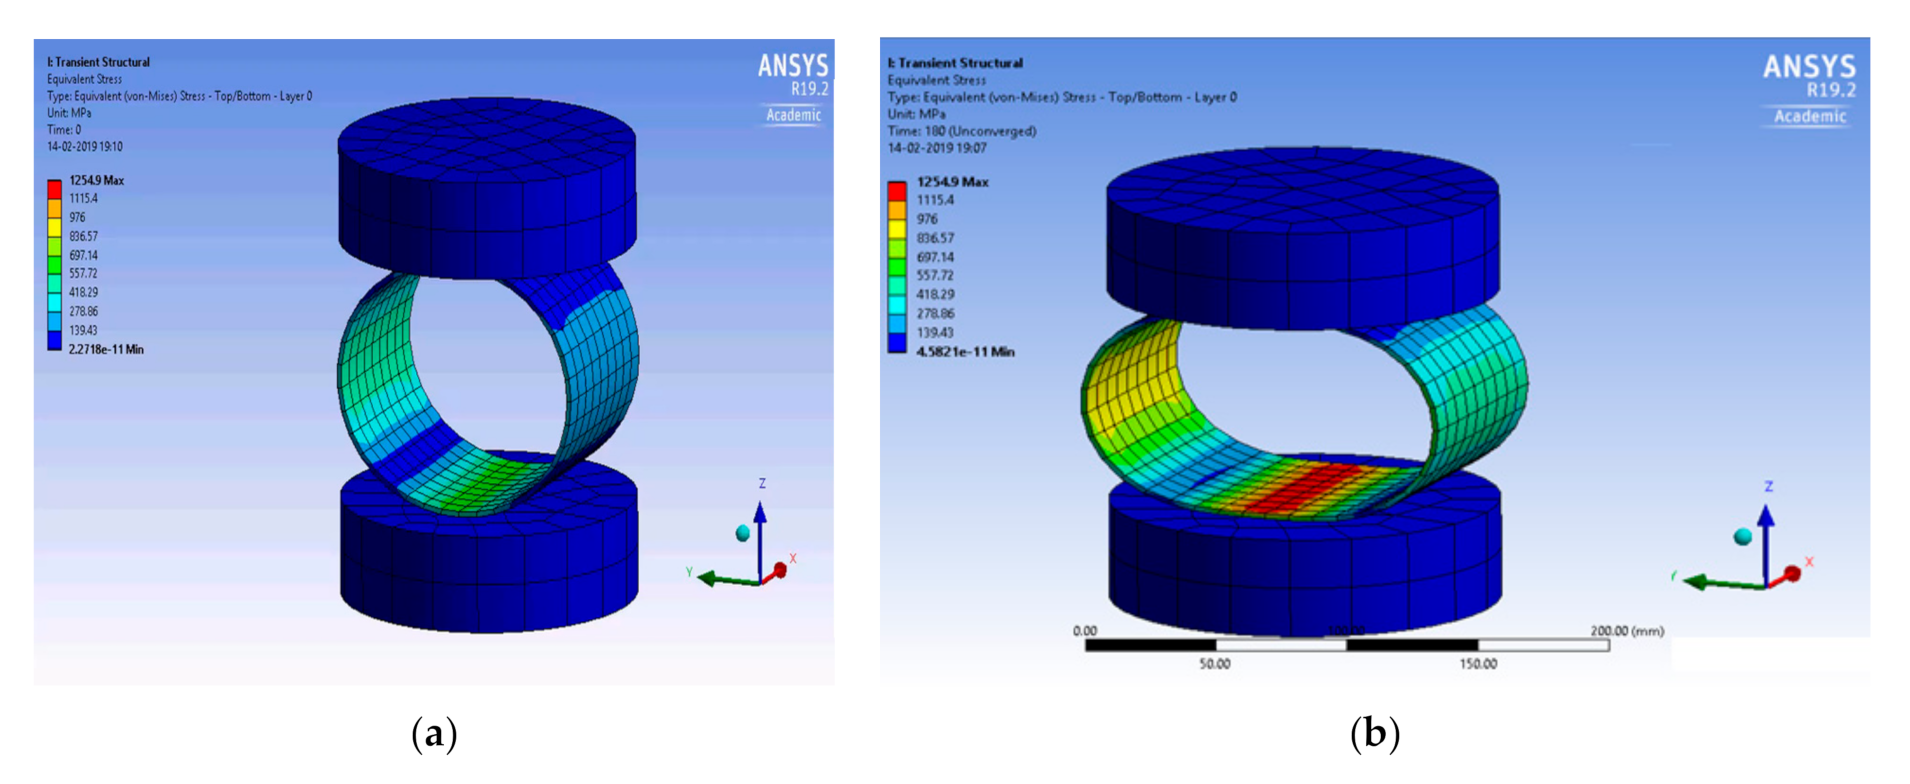Click the '836.57' legend value in panel (b)
This screenshot has width=1910, height=784.
point(935,238)
